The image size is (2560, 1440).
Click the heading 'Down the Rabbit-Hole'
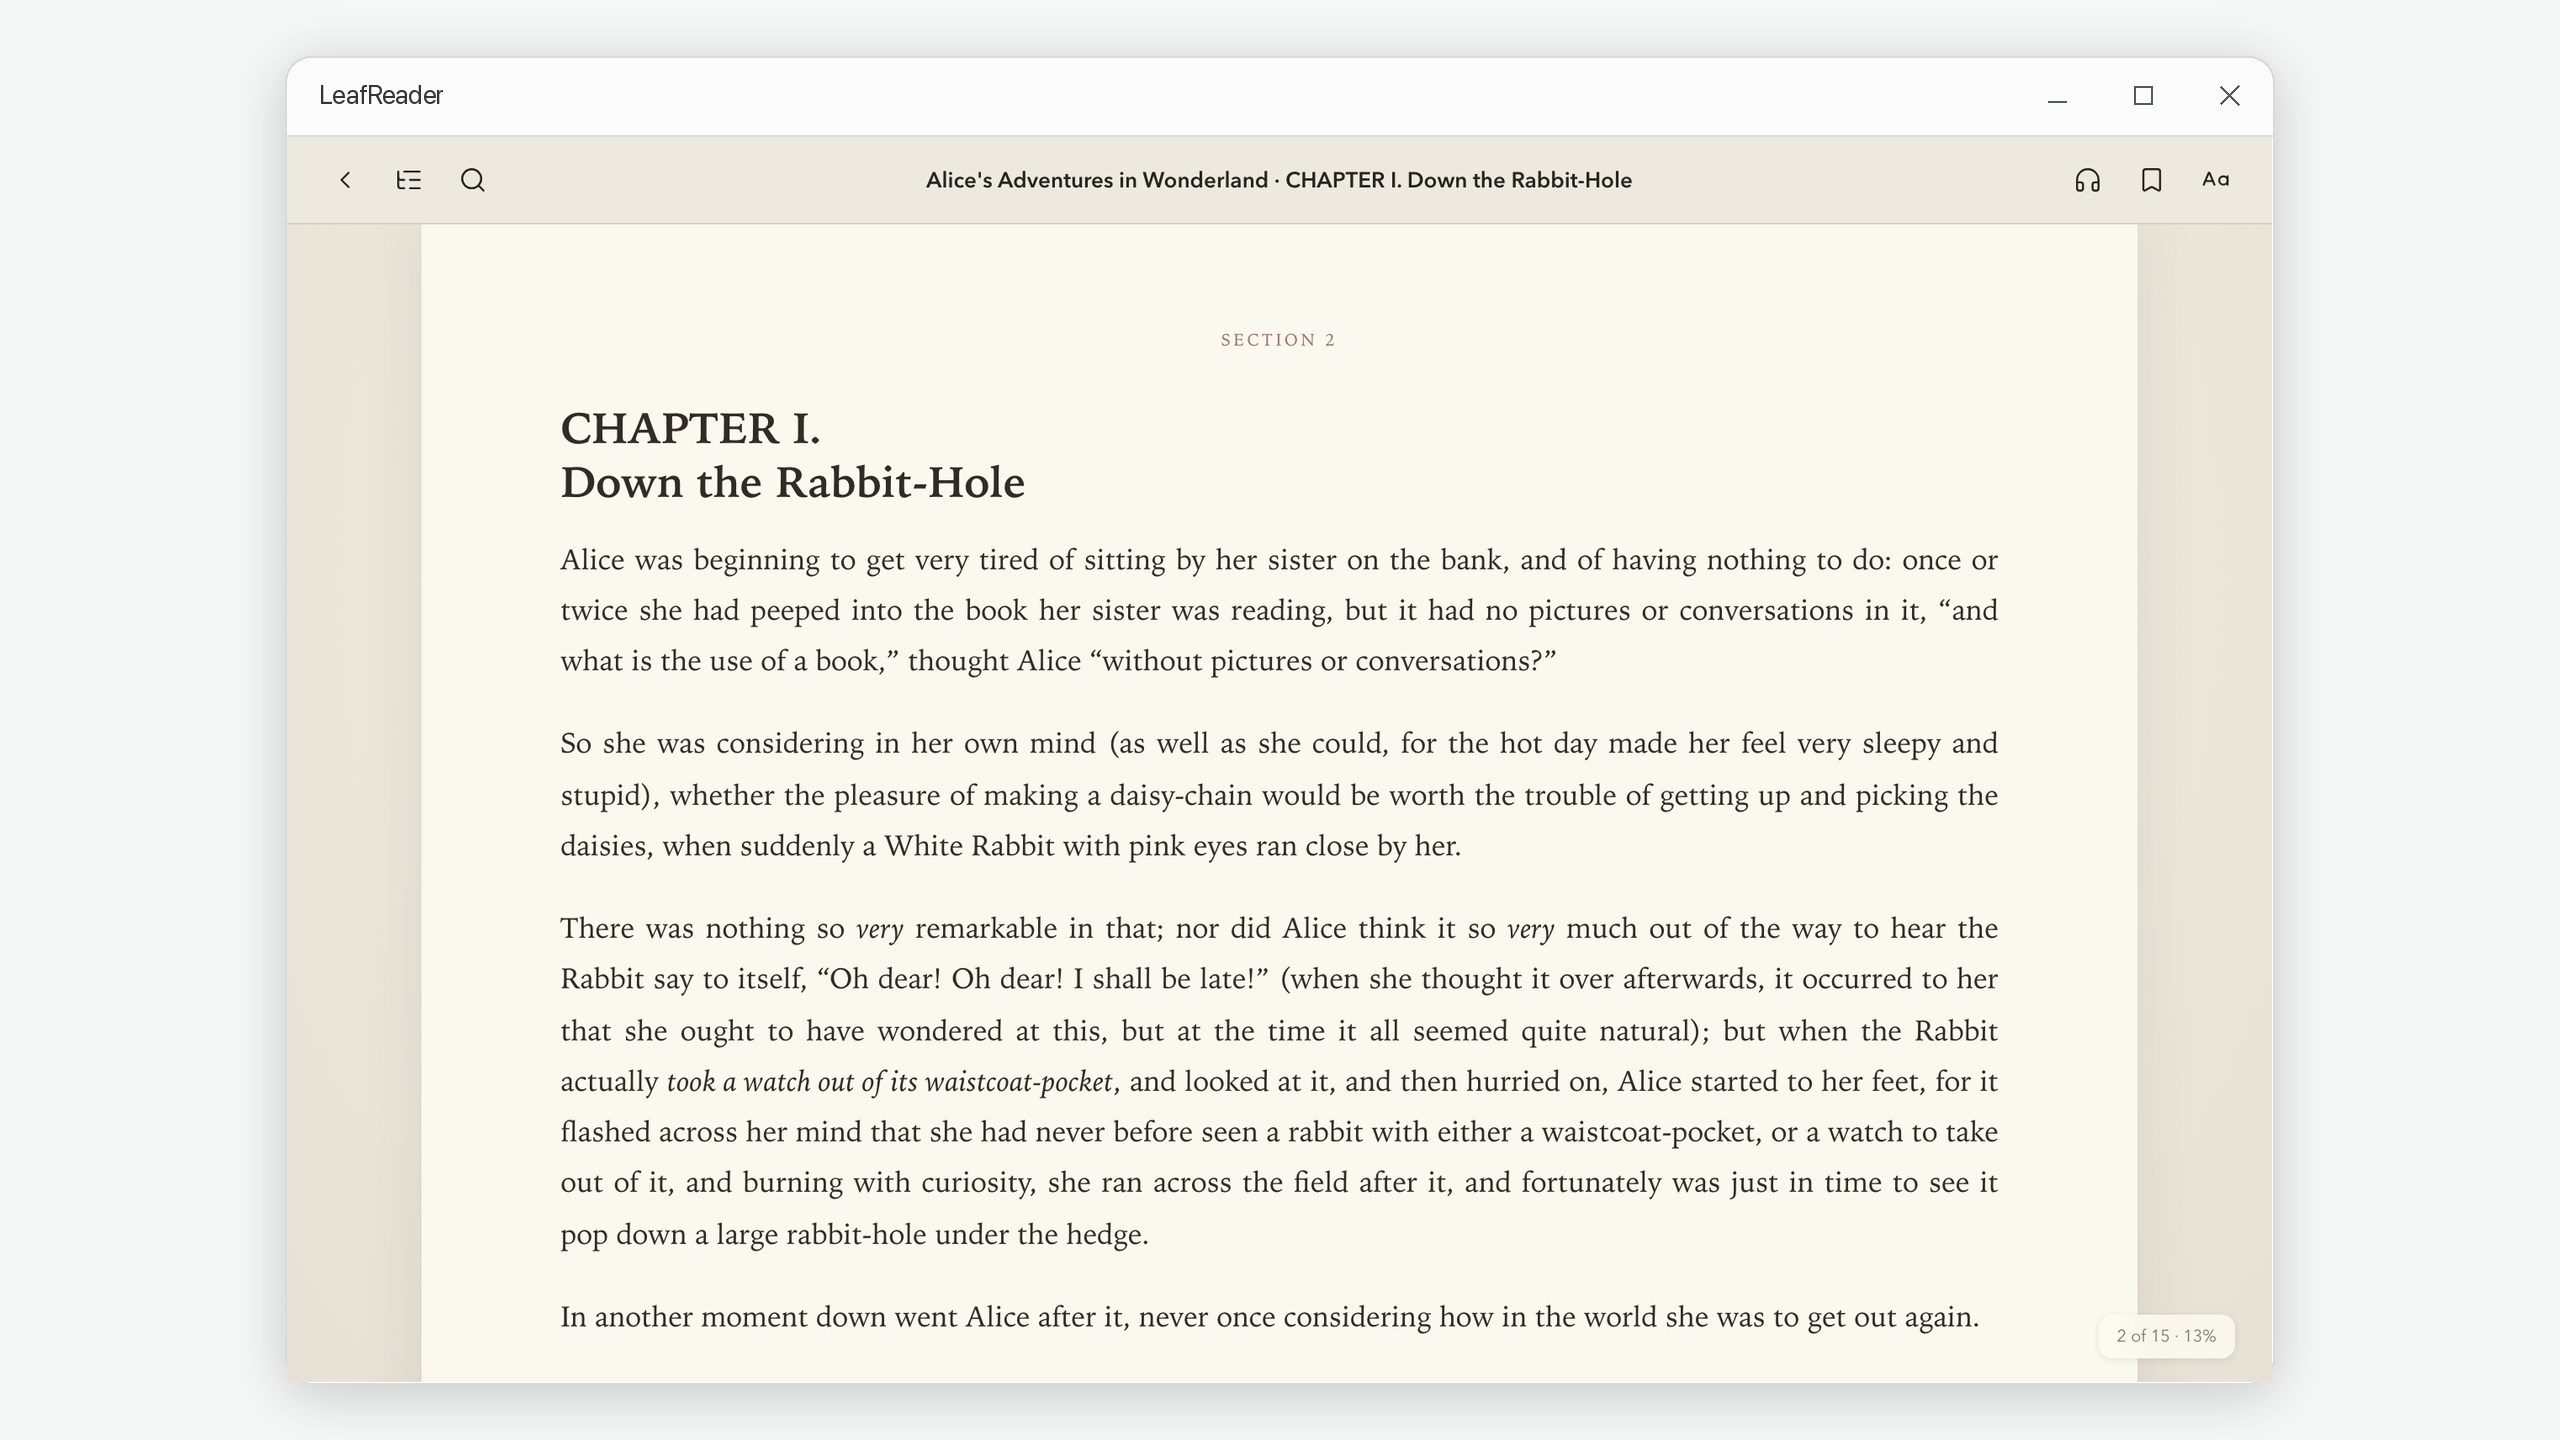[792, 483]
